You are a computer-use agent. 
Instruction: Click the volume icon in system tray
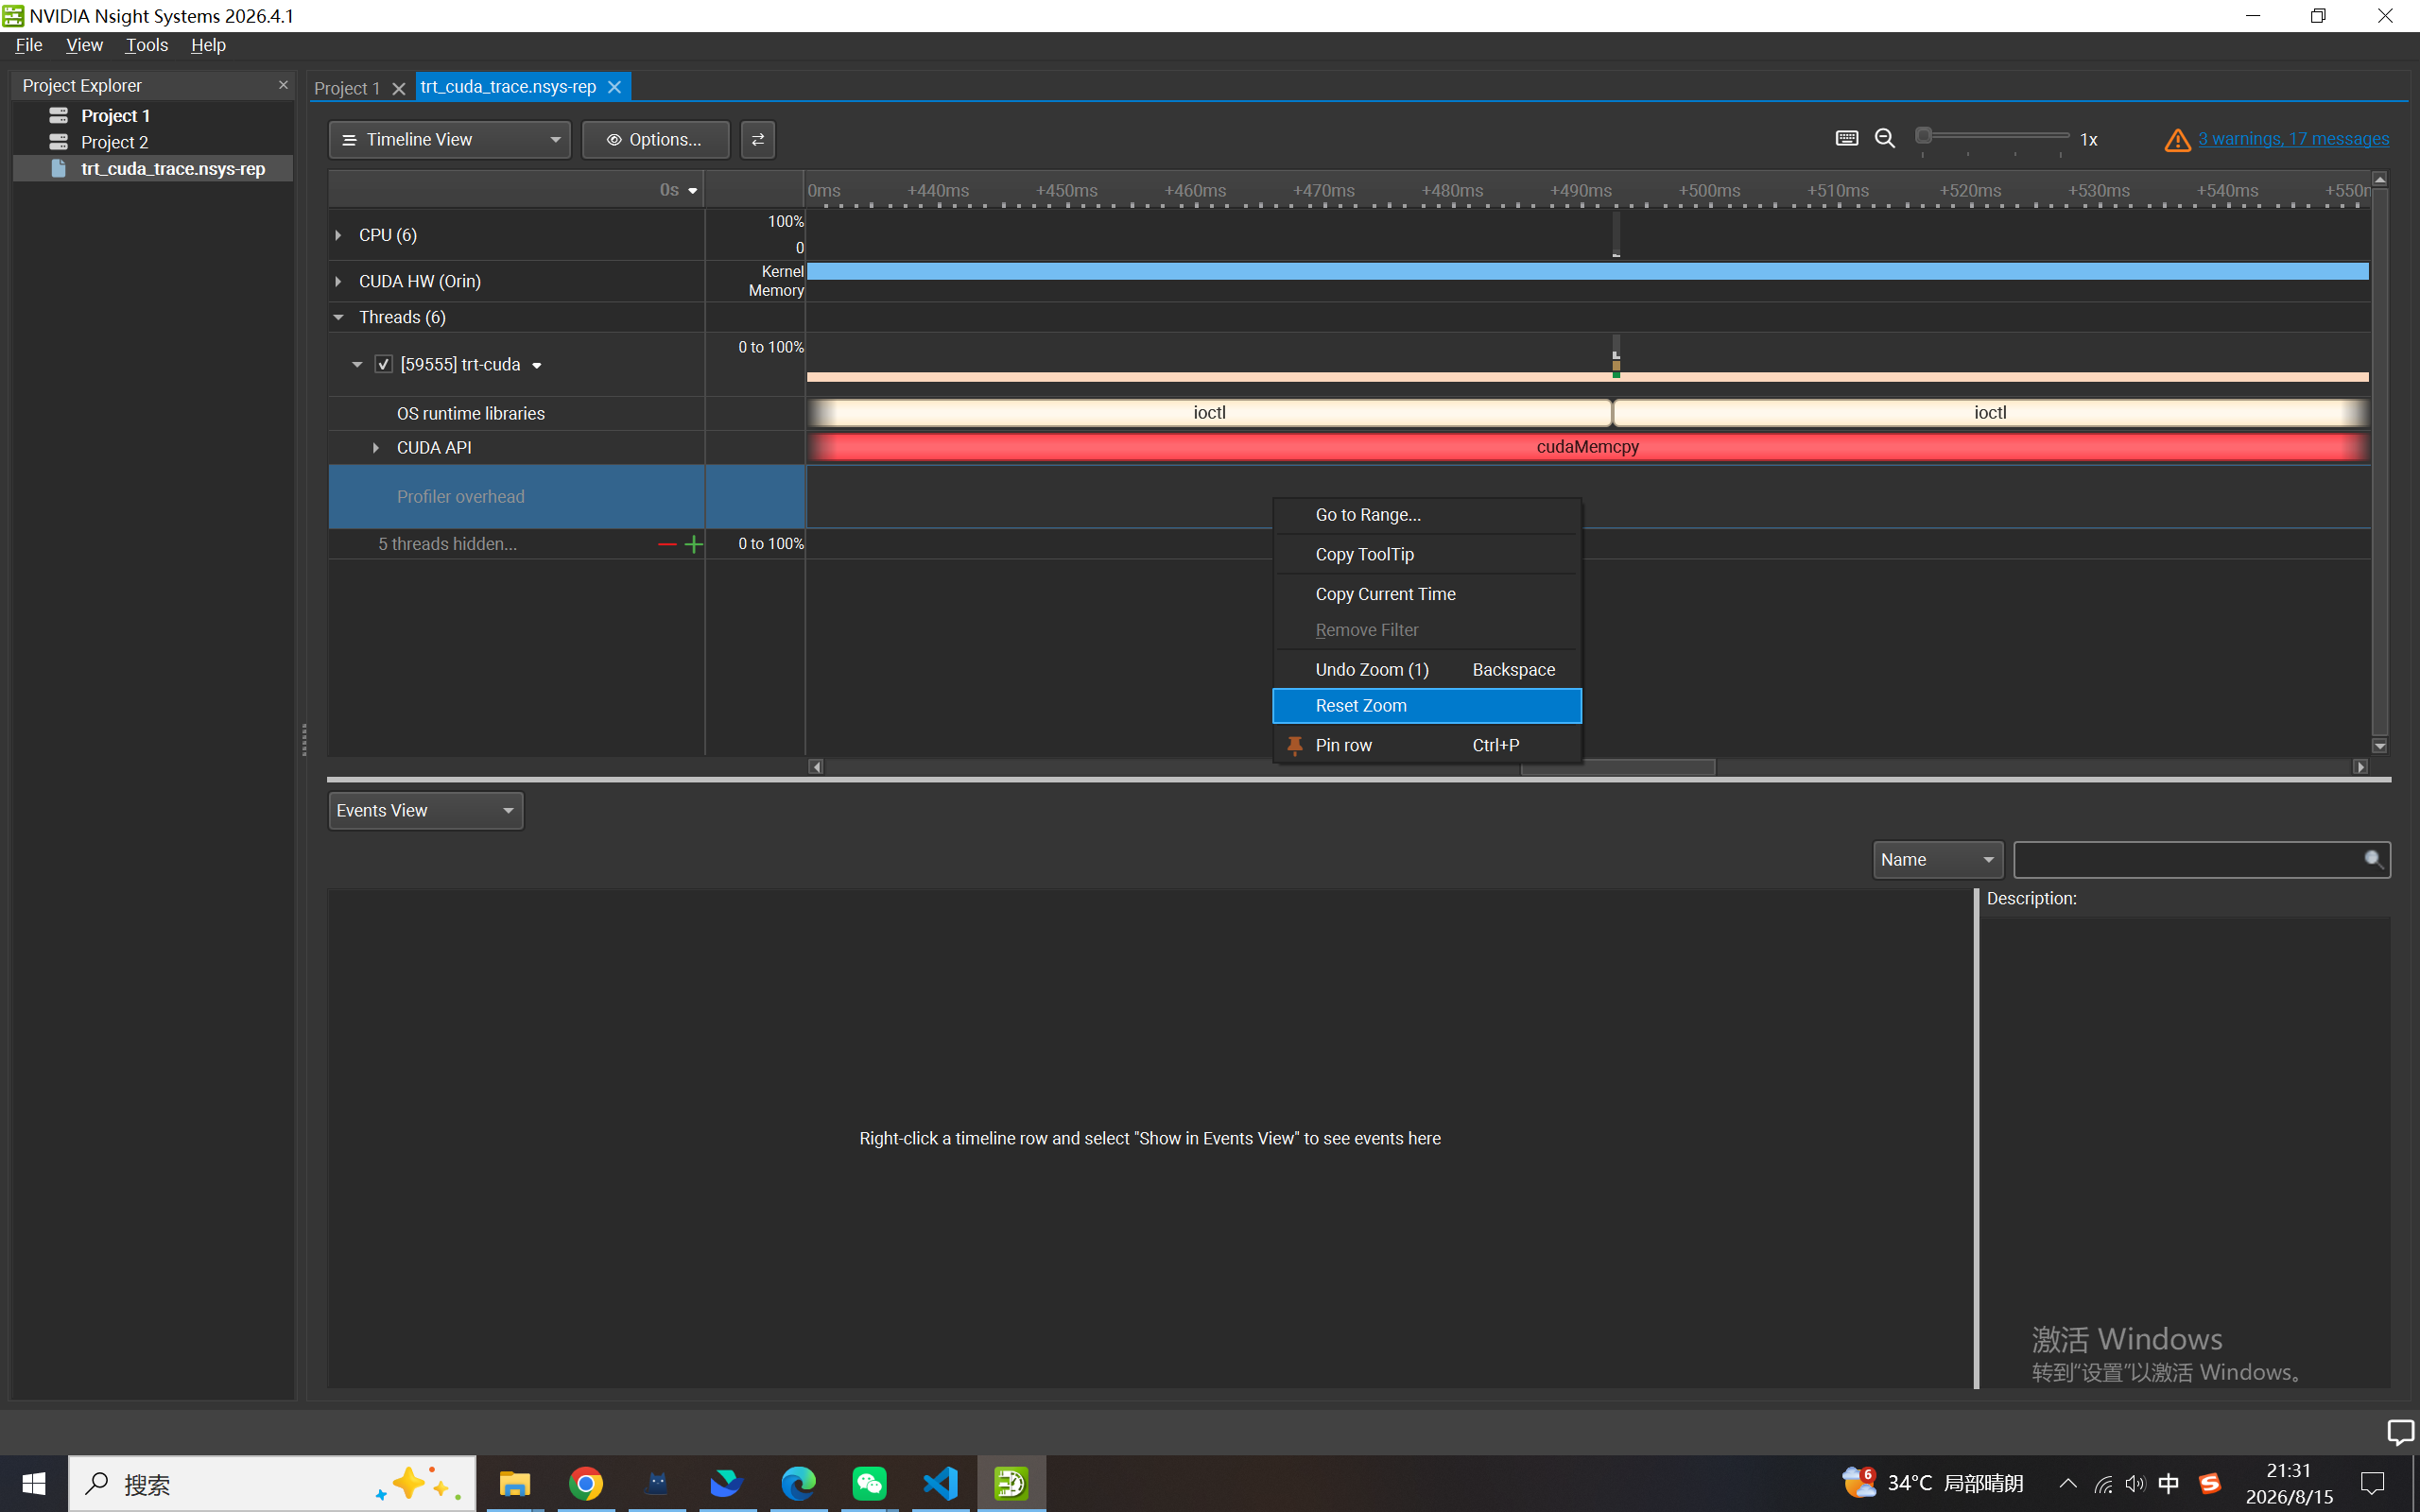coord(2135,1484)
